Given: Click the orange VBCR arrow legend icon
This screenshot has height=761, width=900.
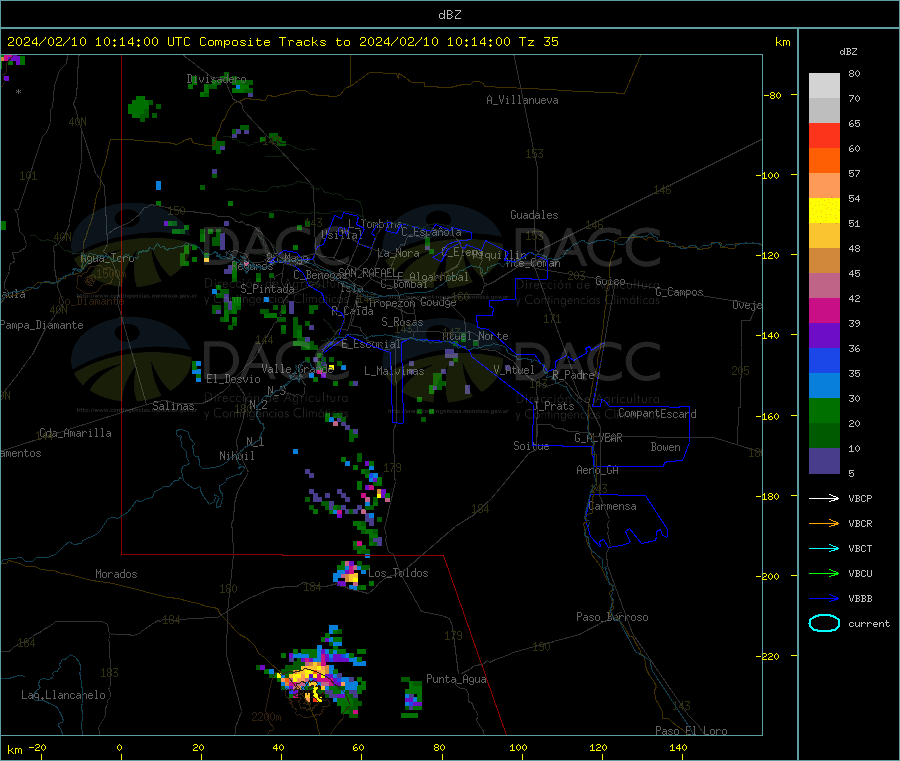Looking at the screenshot, I should click(824, 523).
